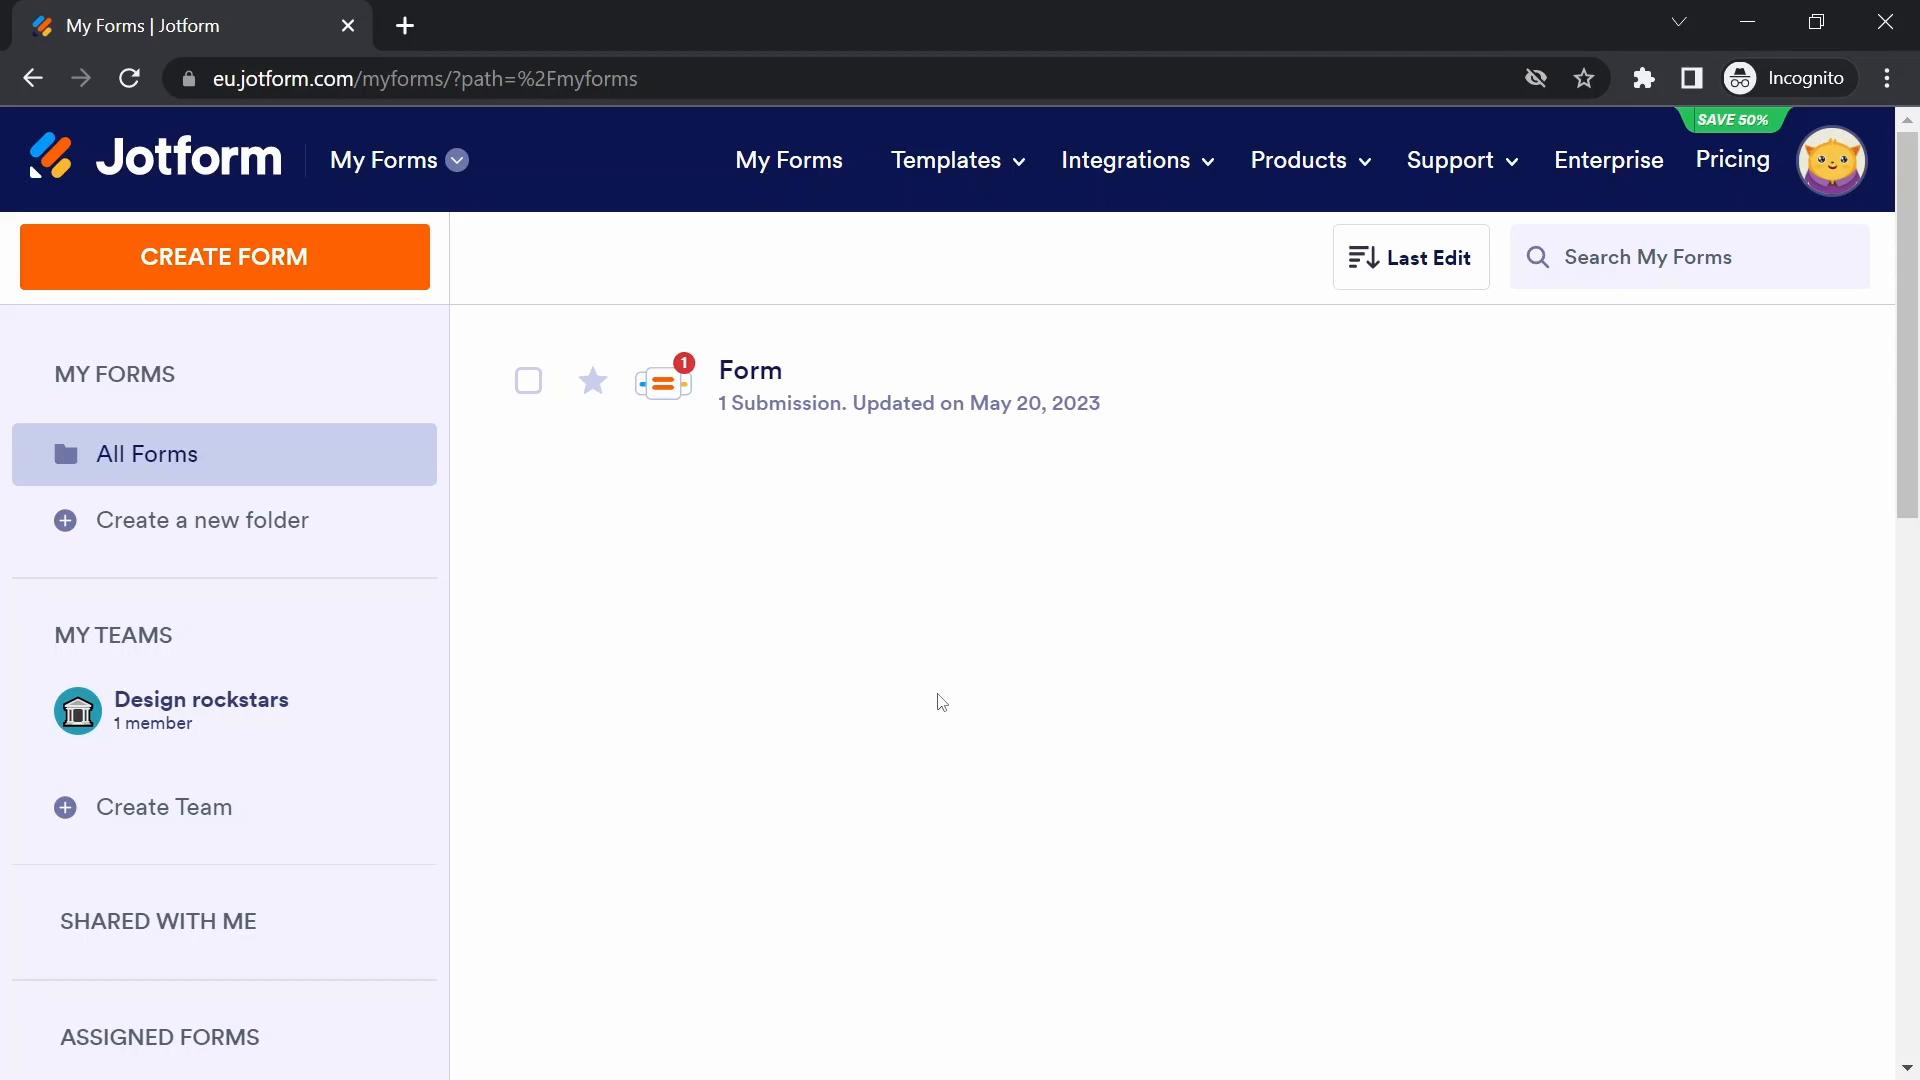Click the Create Team plus icon
1920x1080 pixels.
point(65,807)
